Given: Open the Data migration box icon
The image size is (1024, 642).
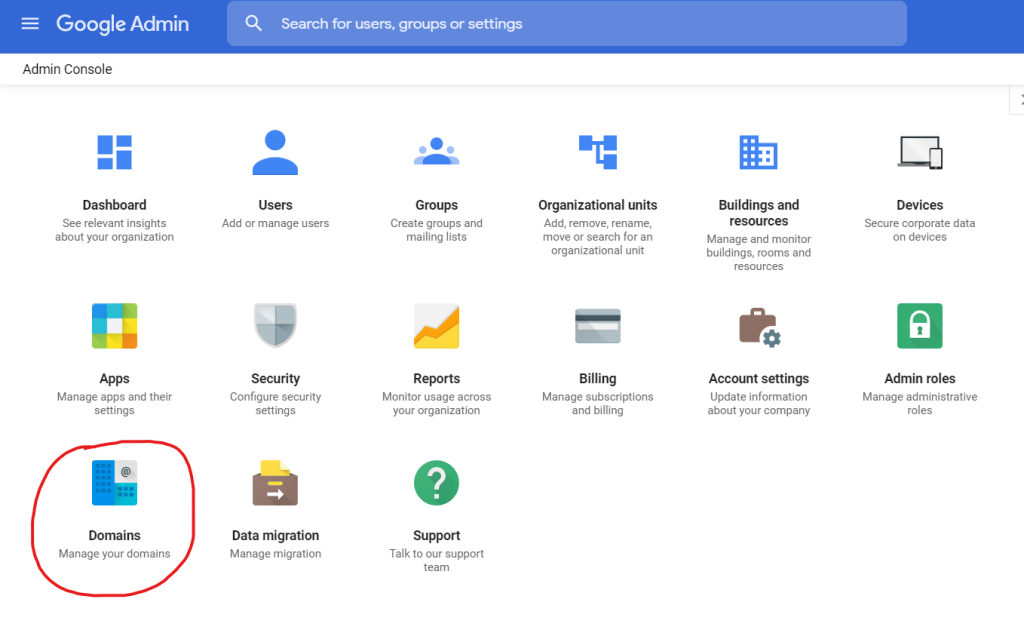Looking at the screenshot, I should point(275,483).
